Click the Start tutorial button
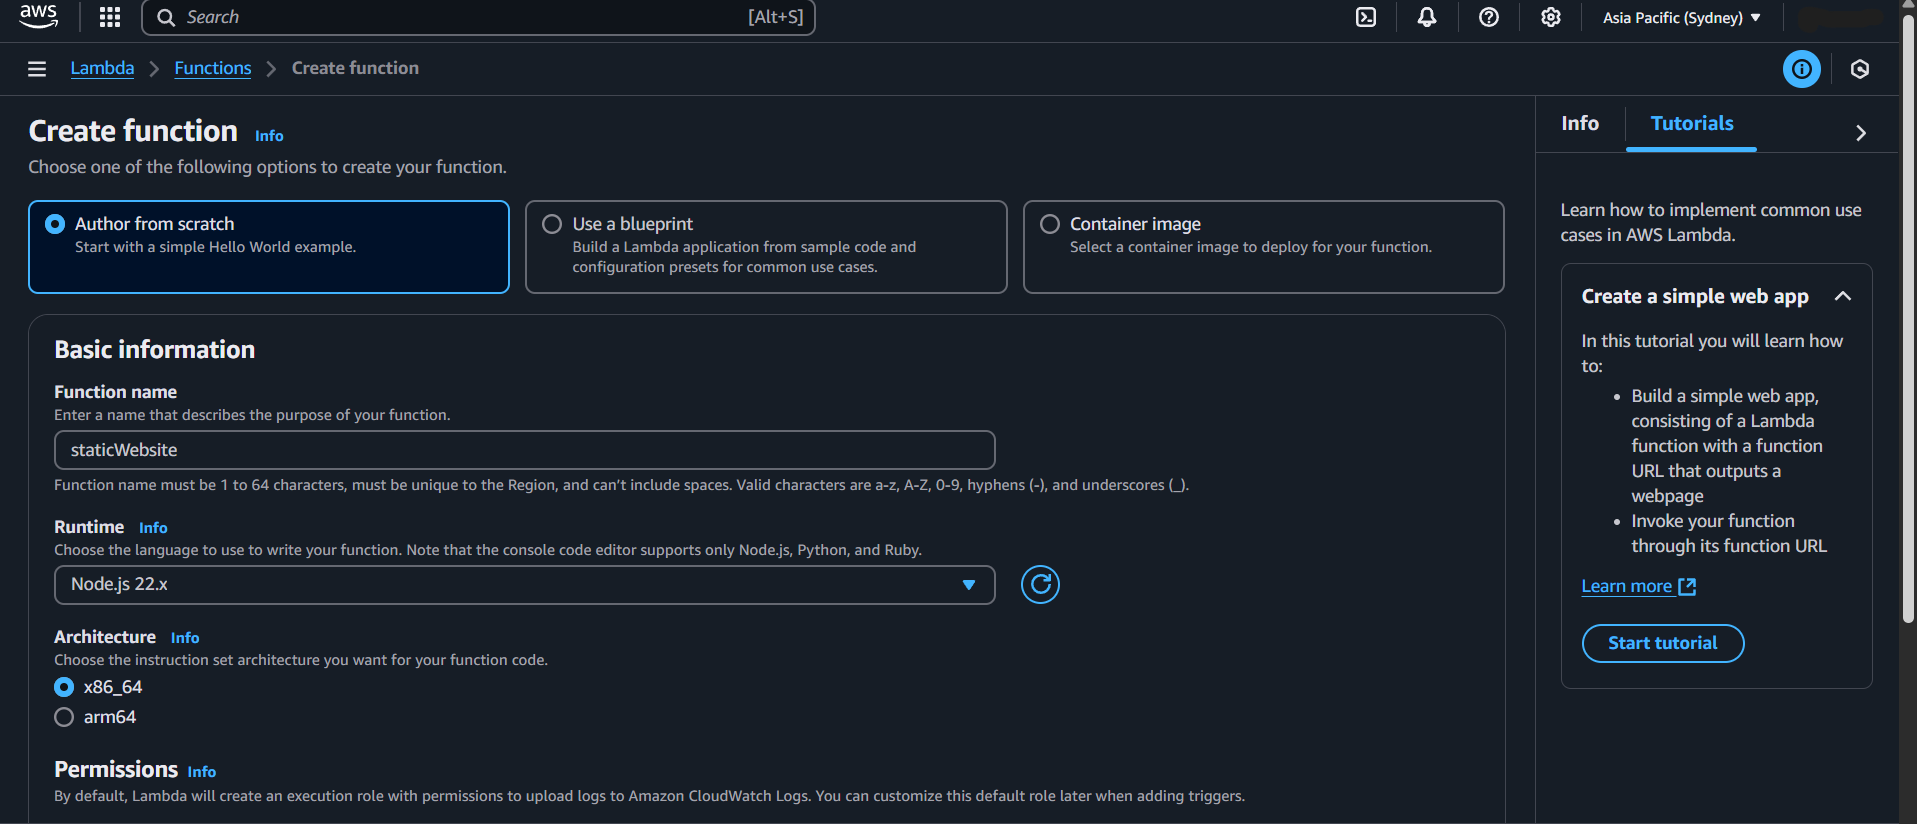This screenshot has height=824, width=1917. (x=1662, y=643)
